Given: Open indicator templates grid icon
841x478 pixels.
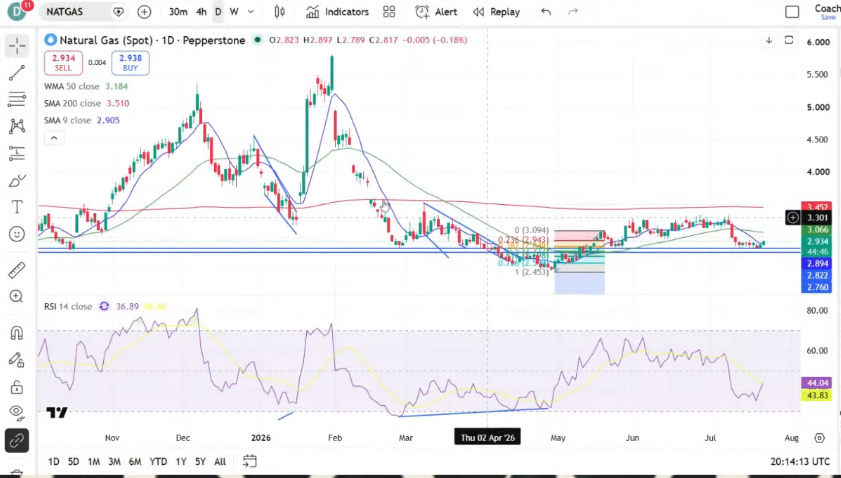Looking at the screenshot, I should [x=389, y=12].
